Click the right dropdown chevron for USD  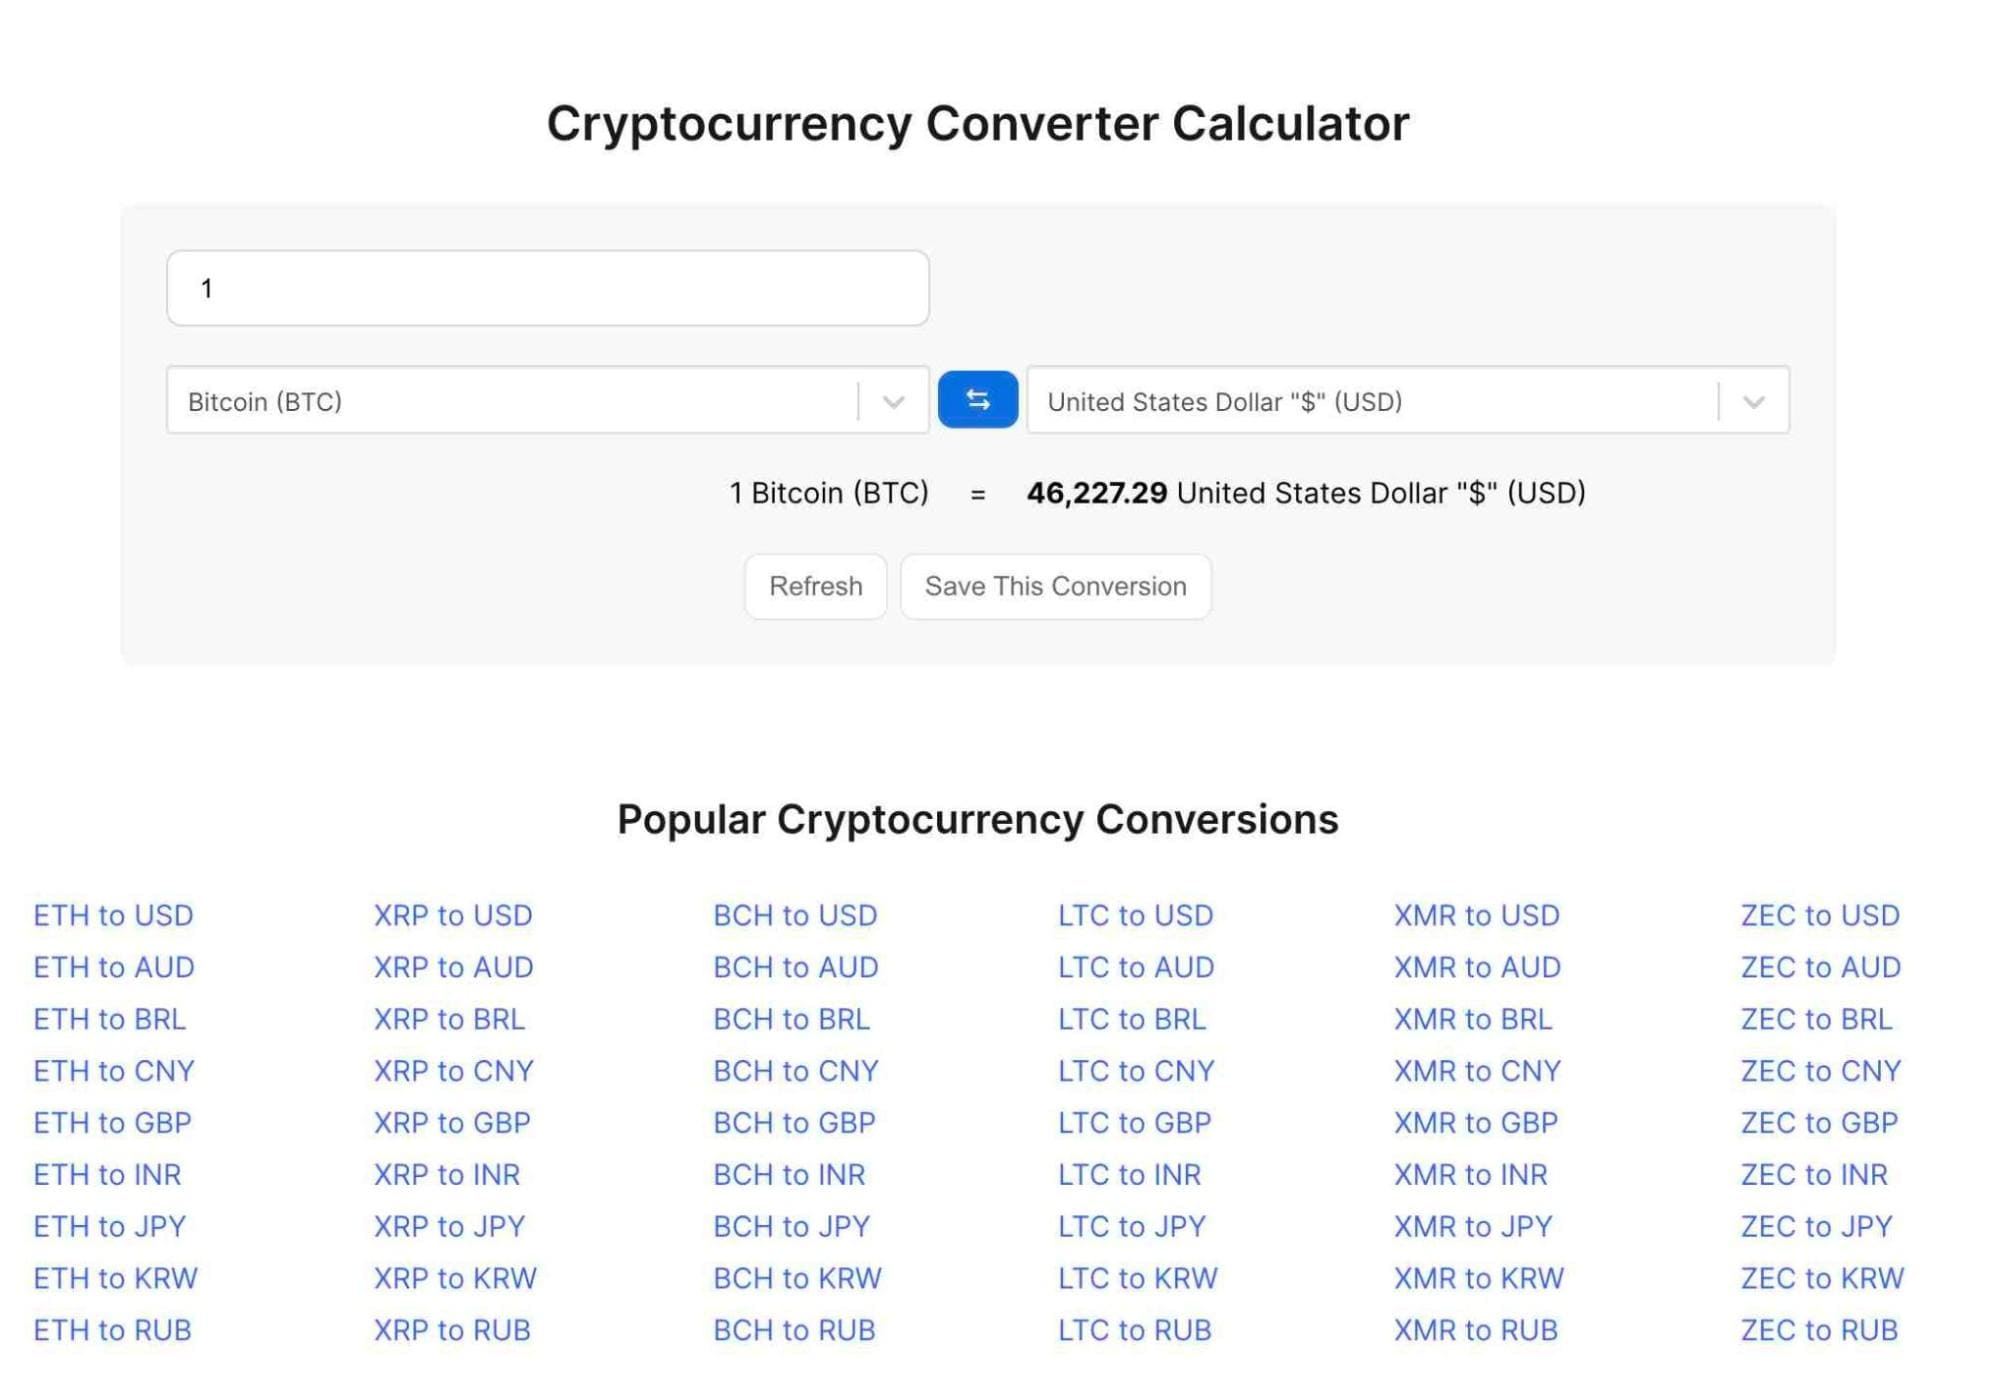point(1753,400)
